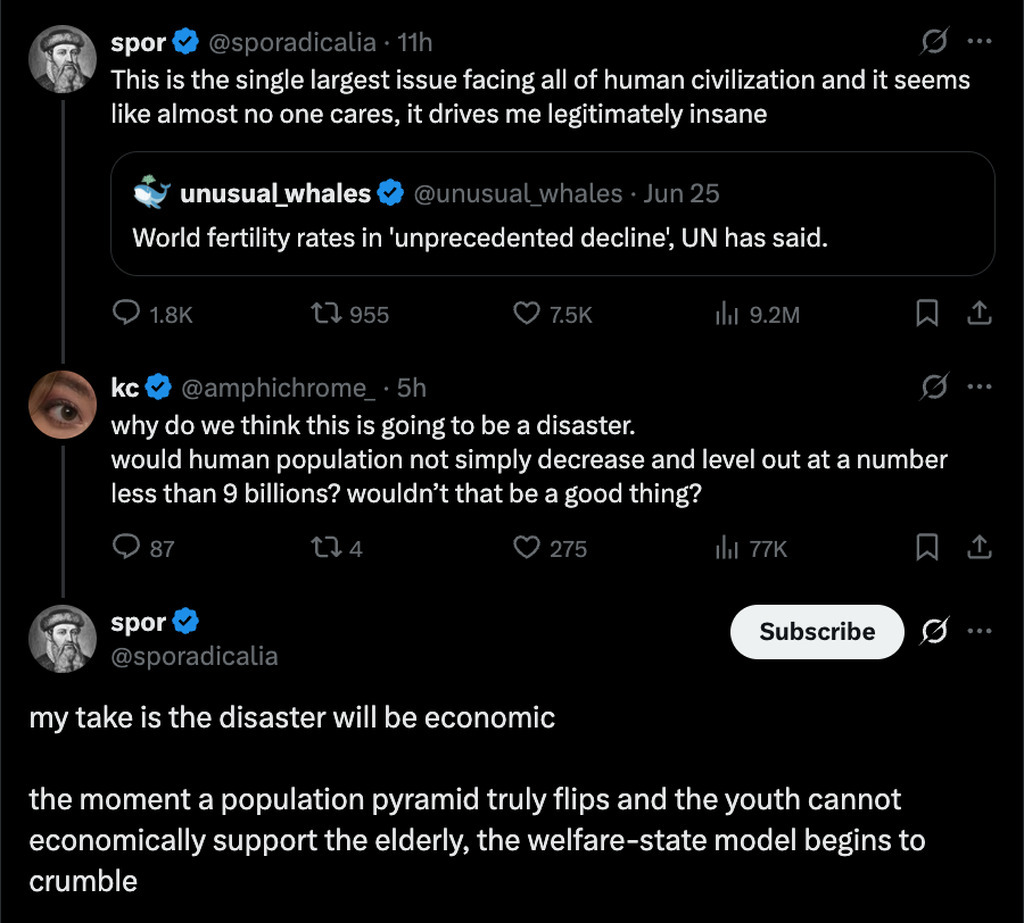Viewport: 1024px width, 923px height.
Task: Open more options menu on kc's post
Action: coord(980,386)
